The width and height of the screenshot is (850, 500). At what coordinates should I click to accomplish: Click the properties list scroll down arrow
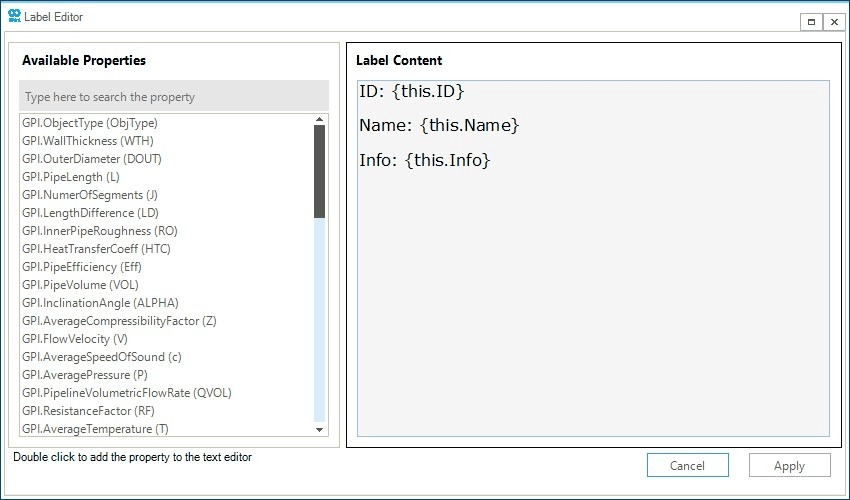(x=319, y=430)
